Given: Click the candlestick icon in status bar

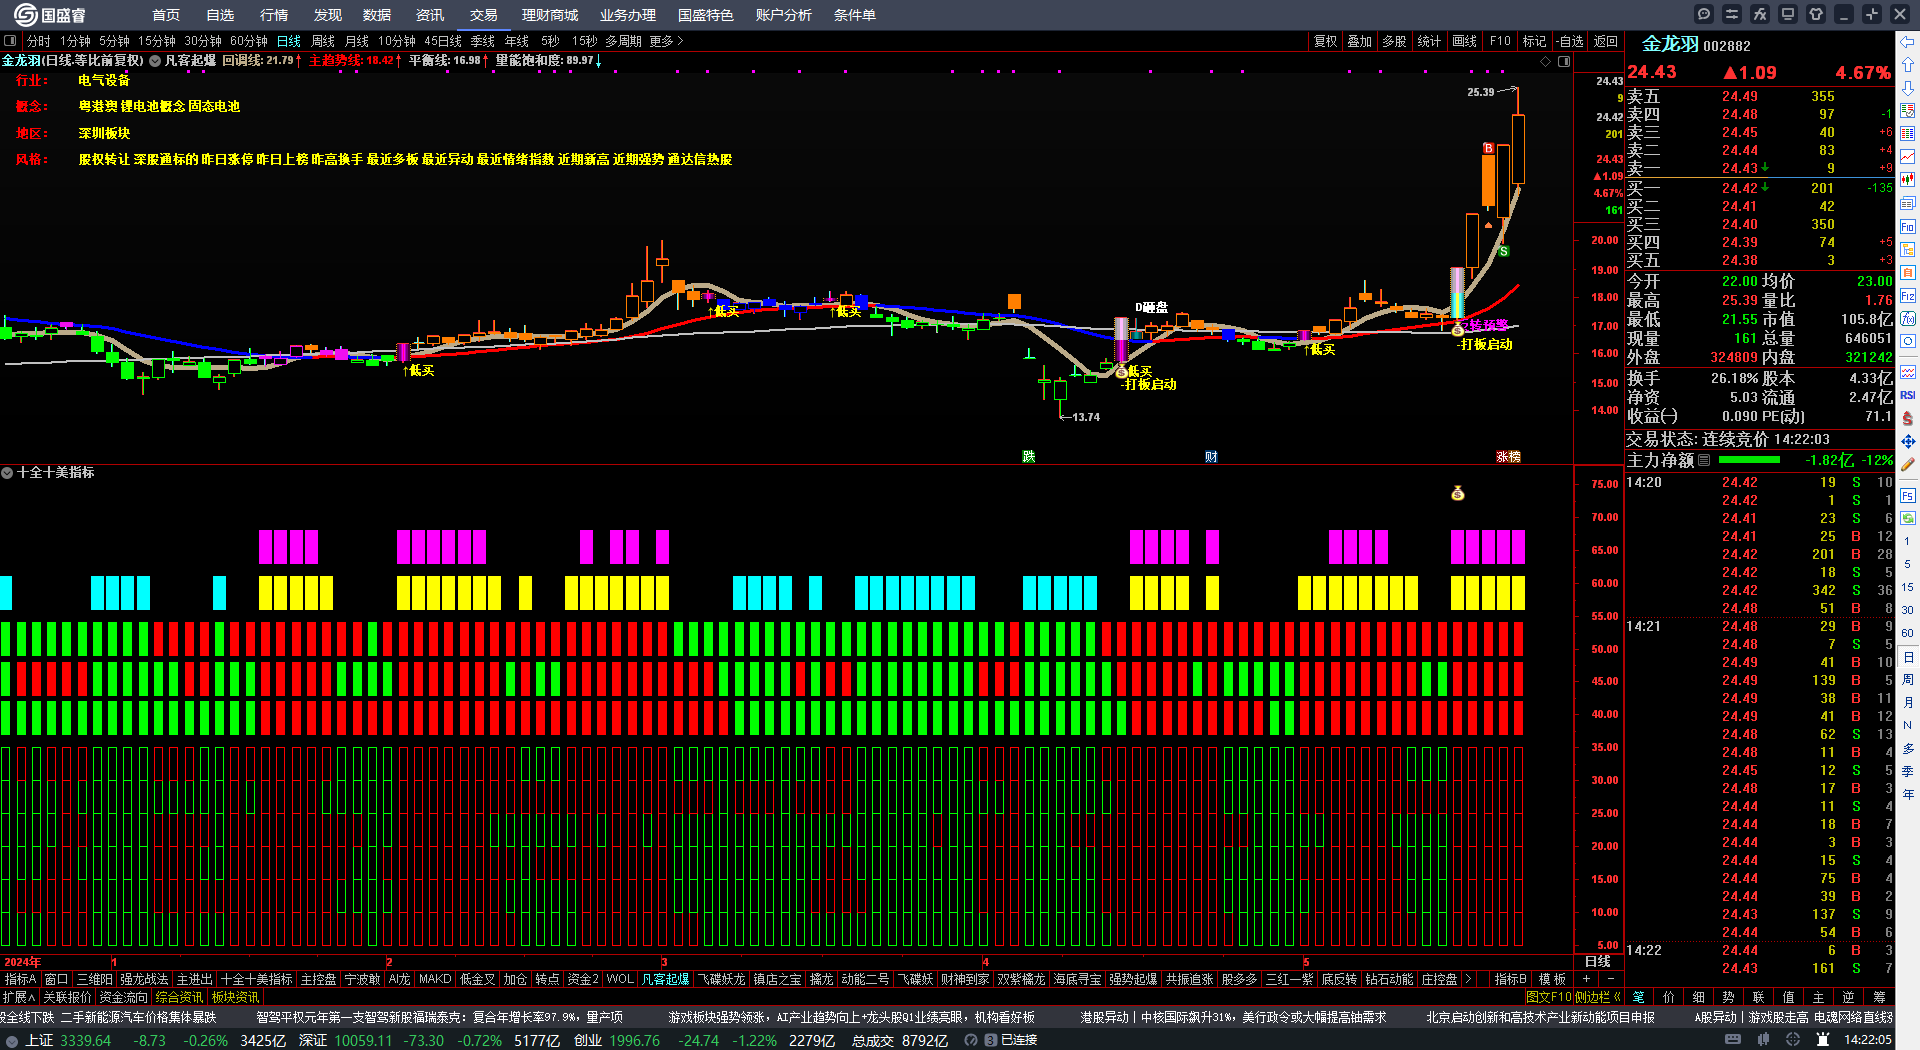Looking at the screenshot, I should 1763,1040.
